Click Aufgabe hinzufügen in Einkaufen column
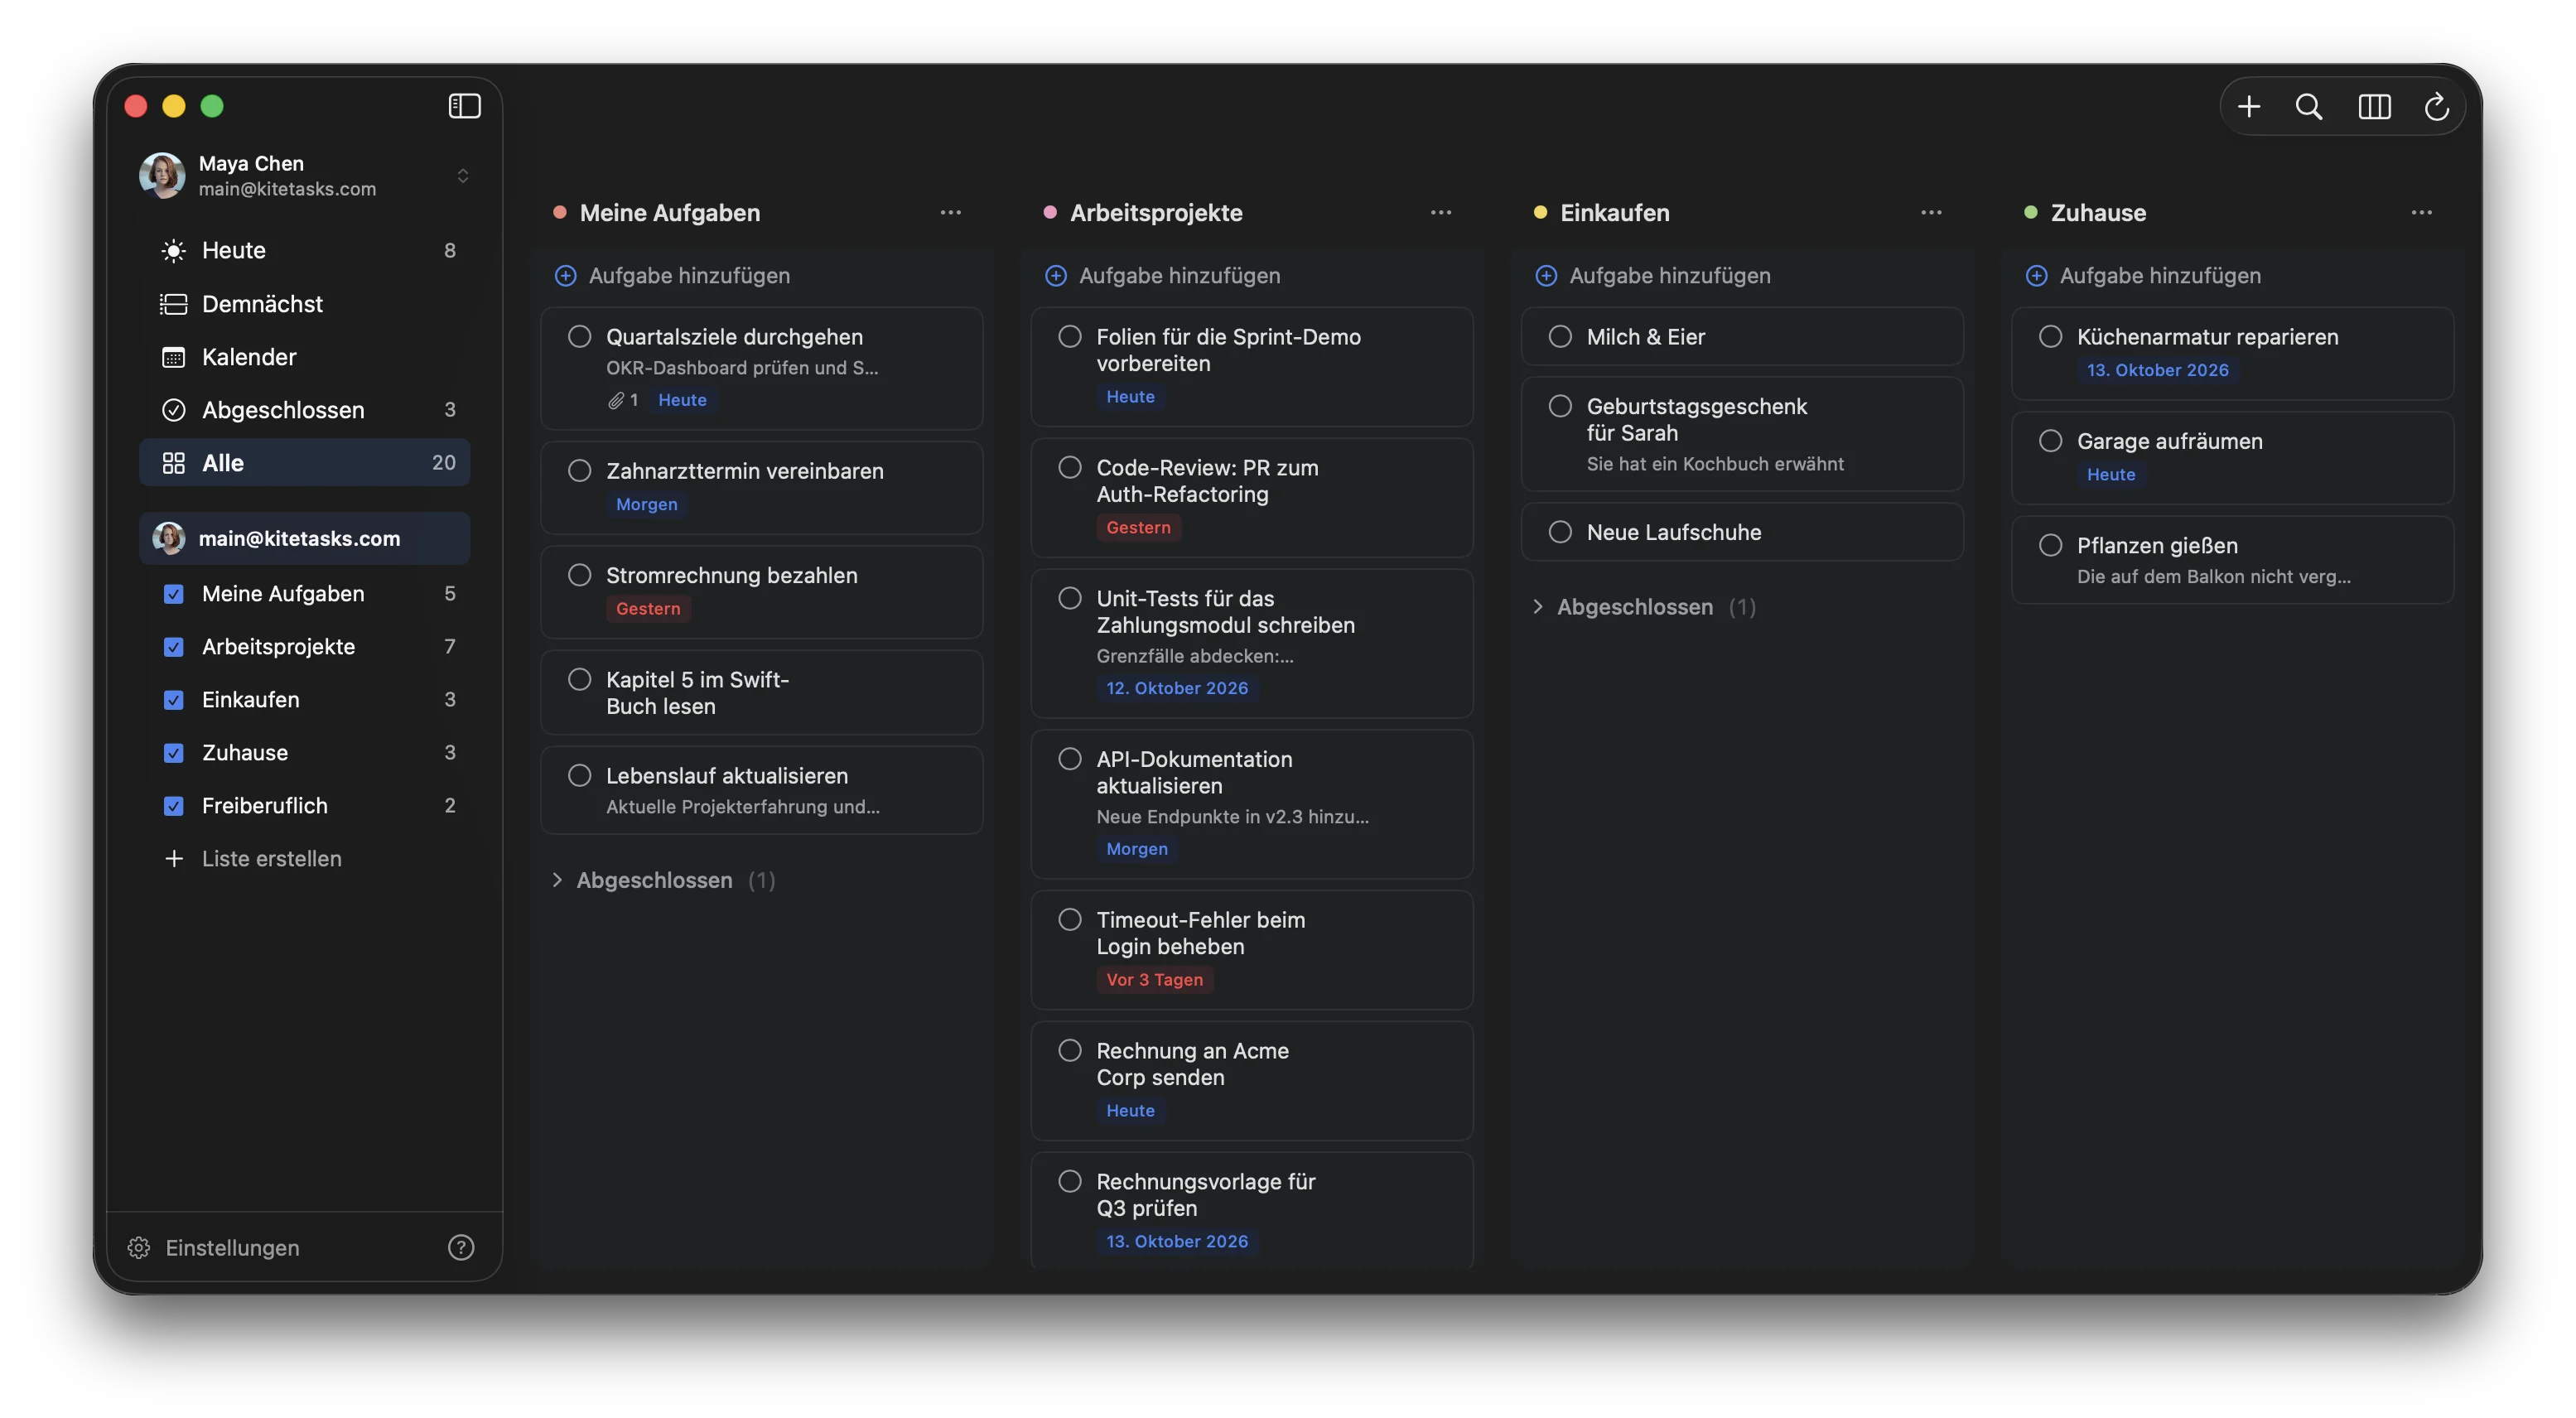Image resolution: width=2576 pixels, height=1418 pixels. [1653, 276]
